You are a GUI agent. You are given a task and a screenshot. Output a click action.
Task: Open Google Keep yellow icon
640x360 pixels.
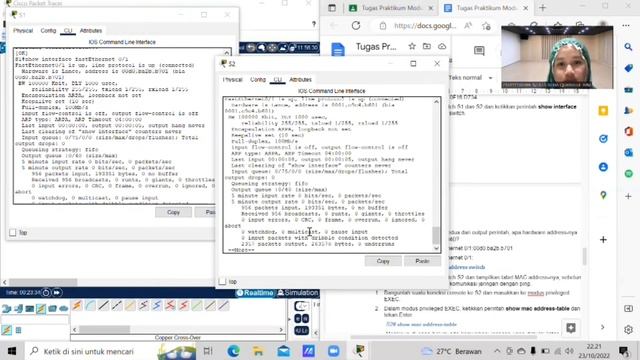click(603, 111)
